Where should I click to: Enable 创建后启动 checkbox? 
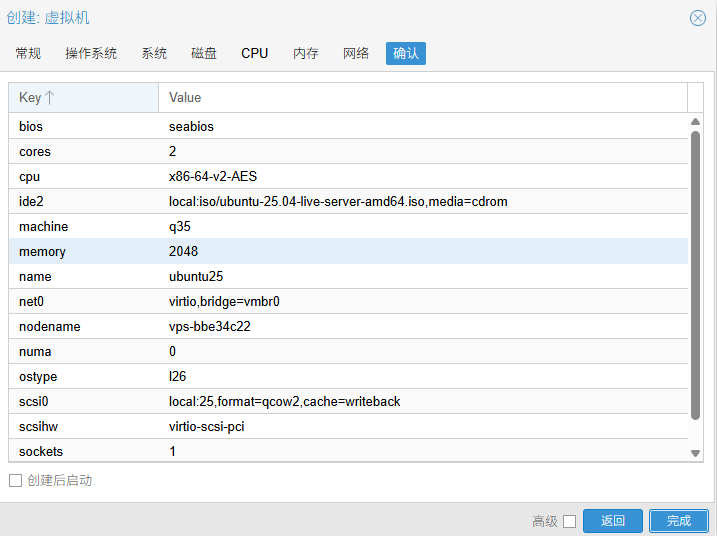pyautogui.click(x=15, y=481)
